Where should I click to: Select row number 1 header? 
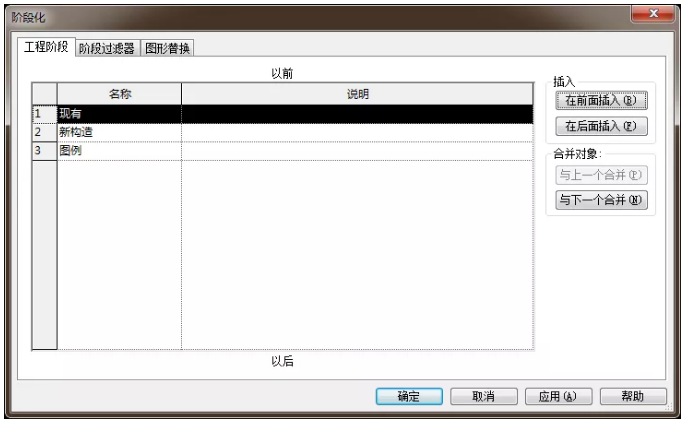click(x=43, y=114)
